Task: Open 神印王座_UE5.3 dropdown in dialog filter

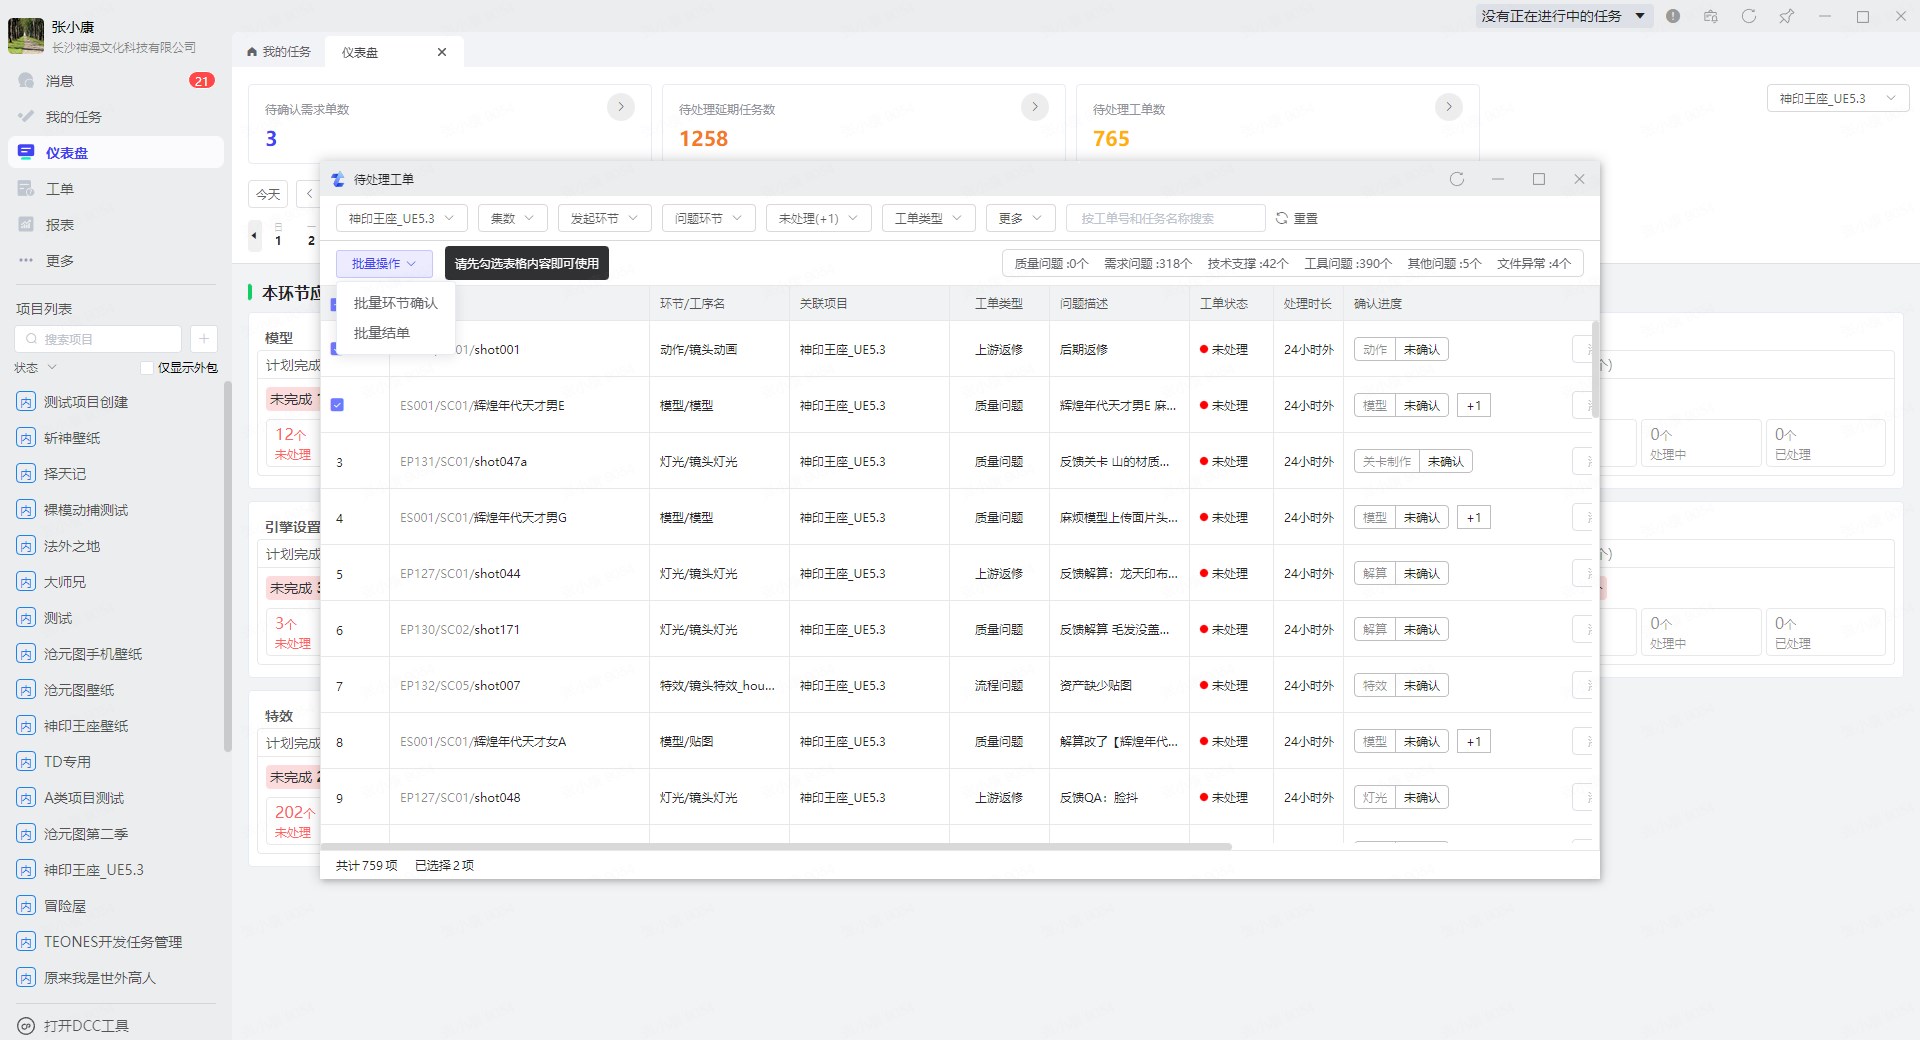Action: tap(402, 218)
